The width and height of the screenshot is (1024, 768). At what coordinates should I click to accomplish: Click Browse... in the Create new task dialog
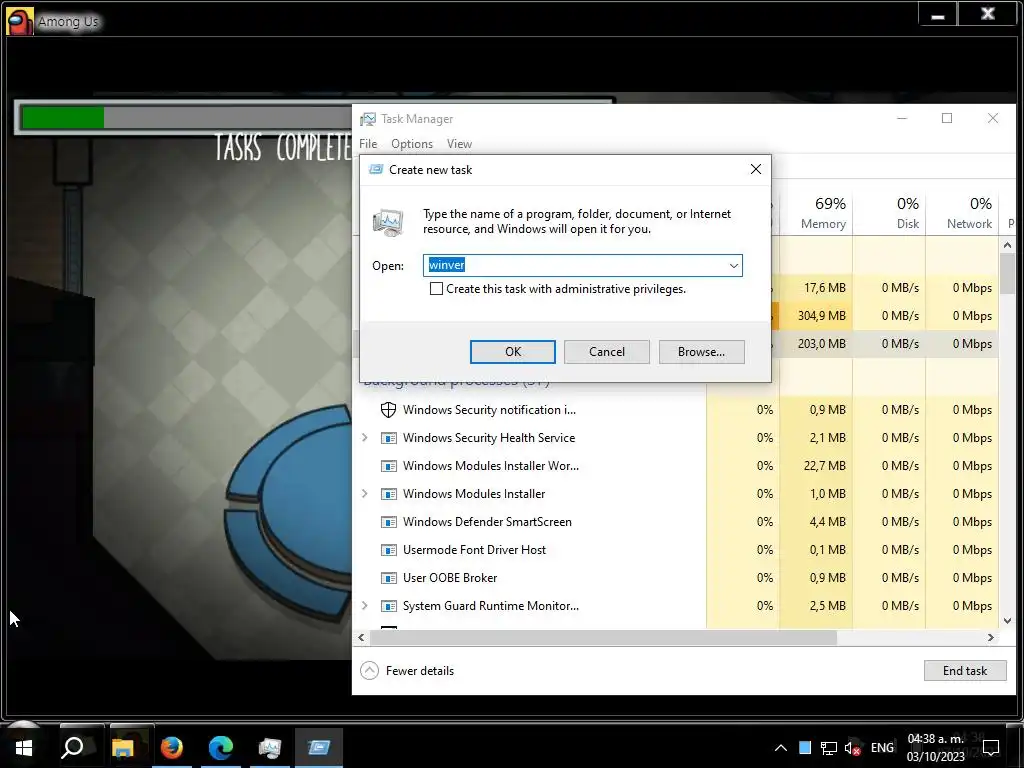(701, 352)
